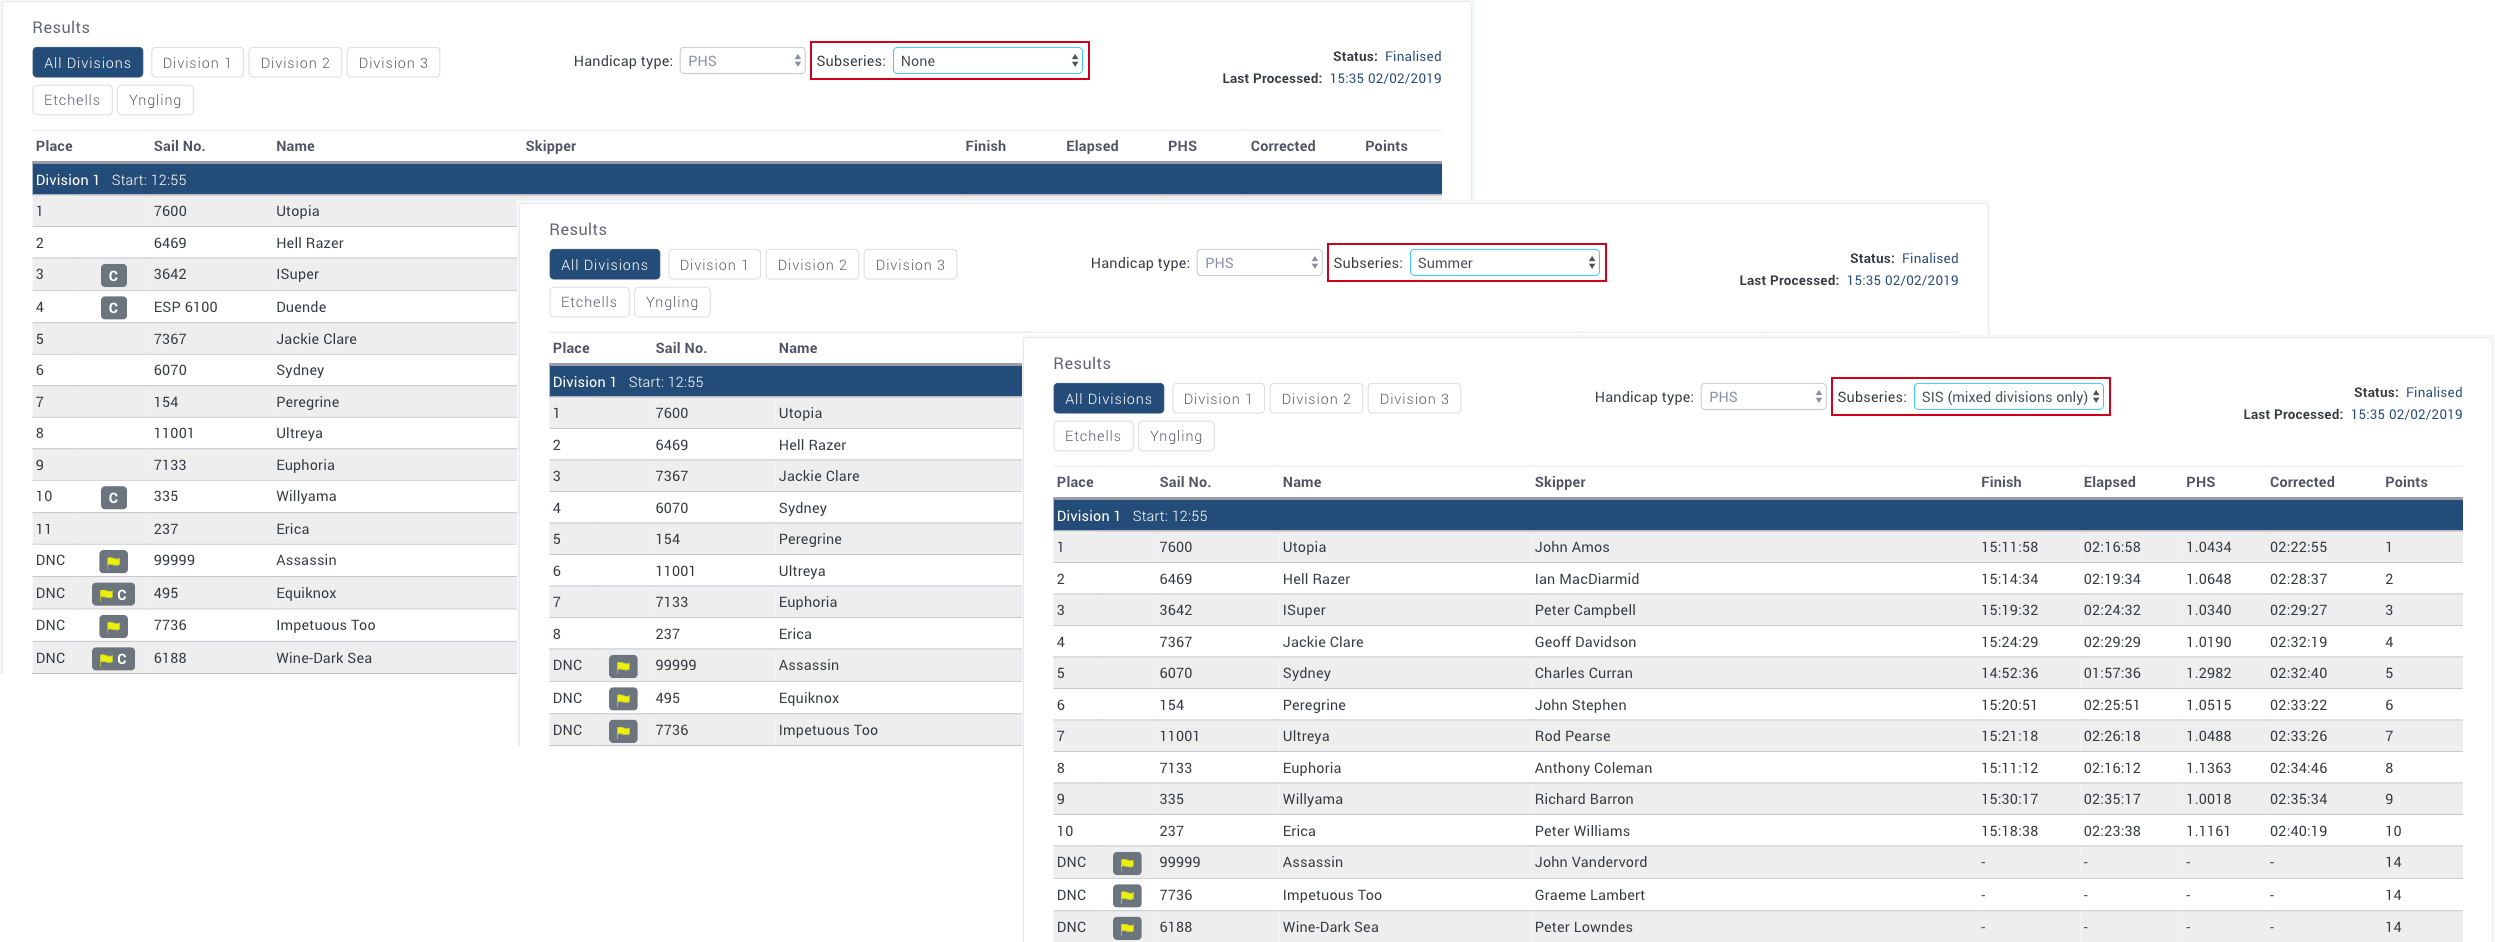Click yellow flag icon for Assassin in back panel
The height and width of the screenshot is (942, 2495).
(113, 561)
